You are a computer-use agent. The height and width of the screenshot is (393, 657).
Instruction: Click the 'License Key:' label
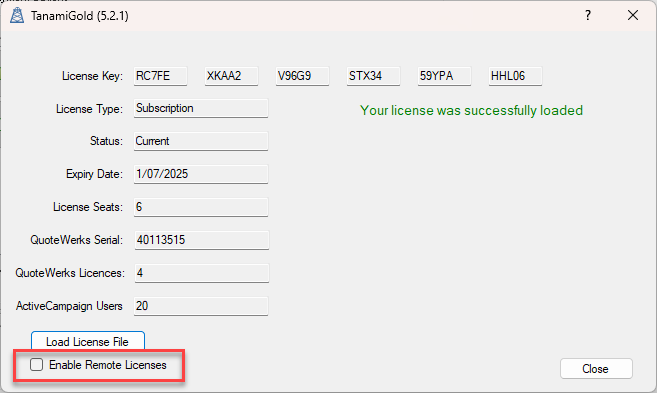[x=92, y=76]
